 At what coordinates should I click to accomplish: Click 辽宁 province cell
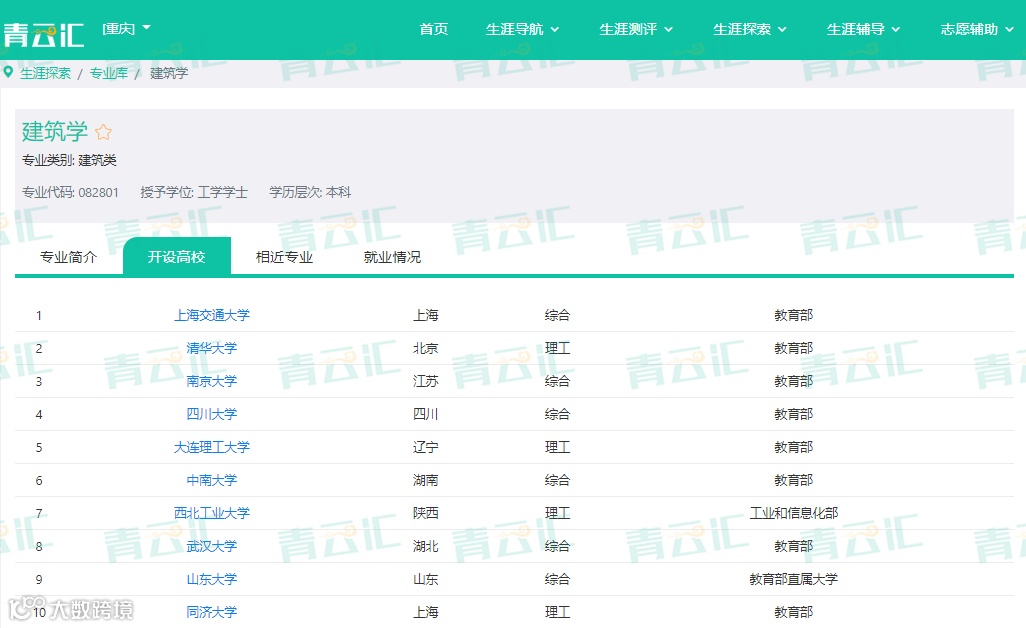[426, 447]
